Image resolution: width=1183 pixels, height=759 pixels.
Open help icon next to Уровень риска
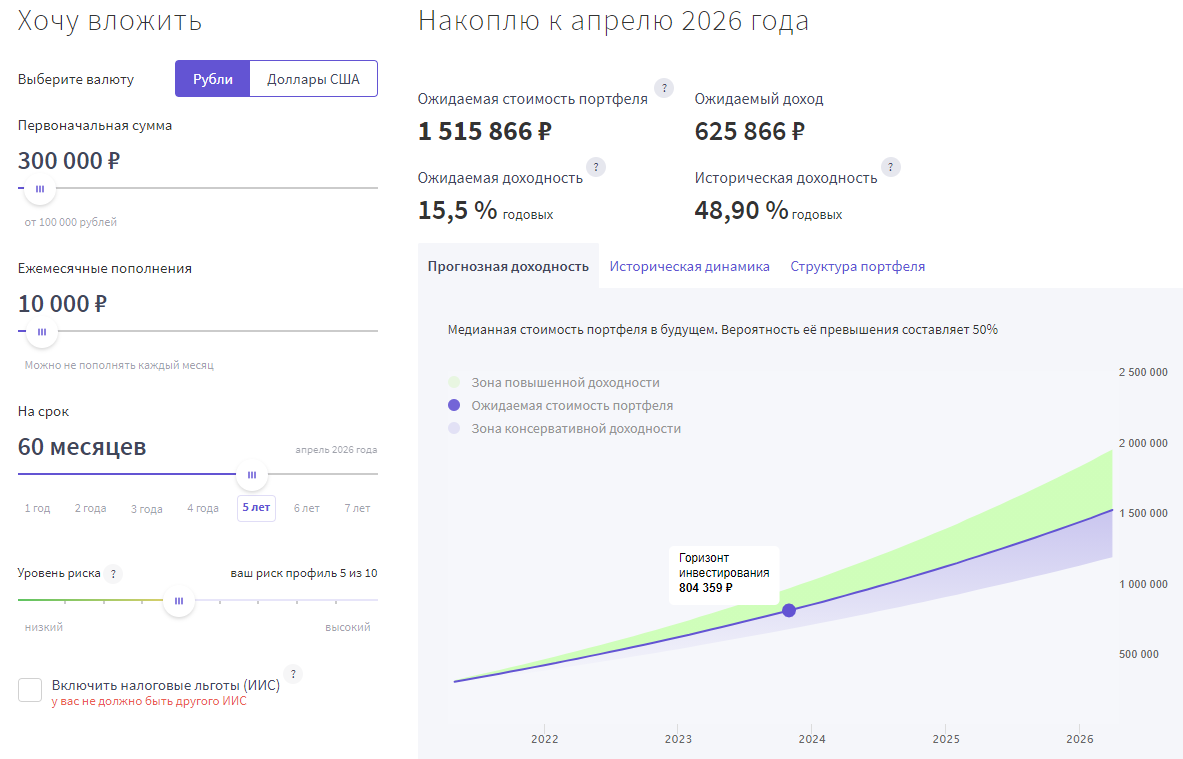point(113,574)
